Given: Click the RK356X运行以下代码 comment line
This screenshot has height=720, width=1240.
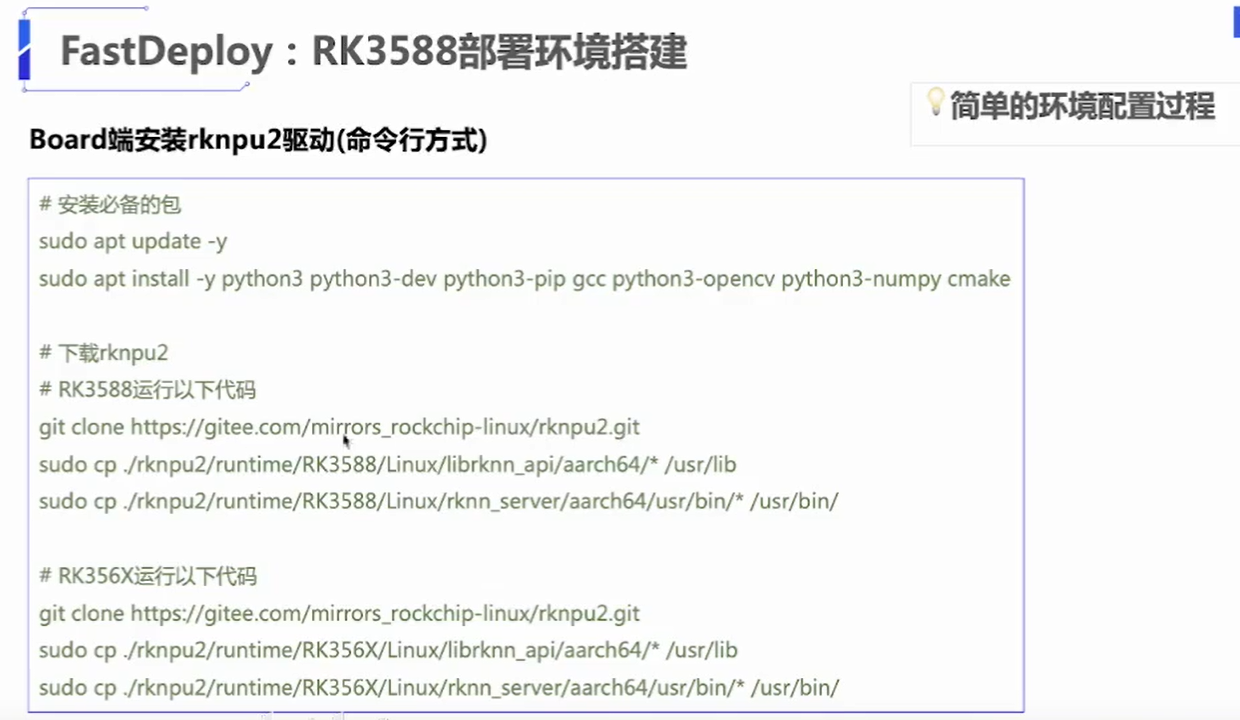Looking at the screenshot, I should tap(148, 576).
